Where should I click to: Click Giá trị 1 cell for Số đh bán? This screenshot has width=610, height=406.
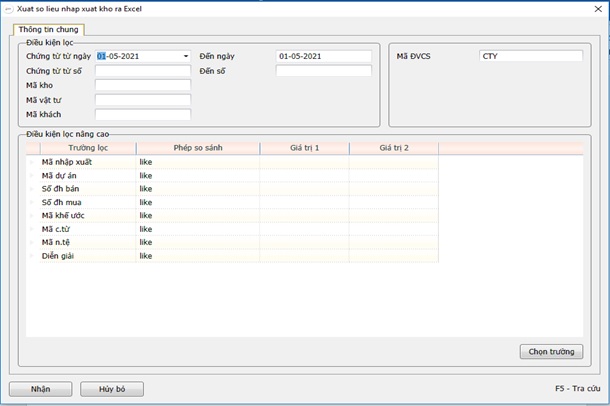pos(304,188)
